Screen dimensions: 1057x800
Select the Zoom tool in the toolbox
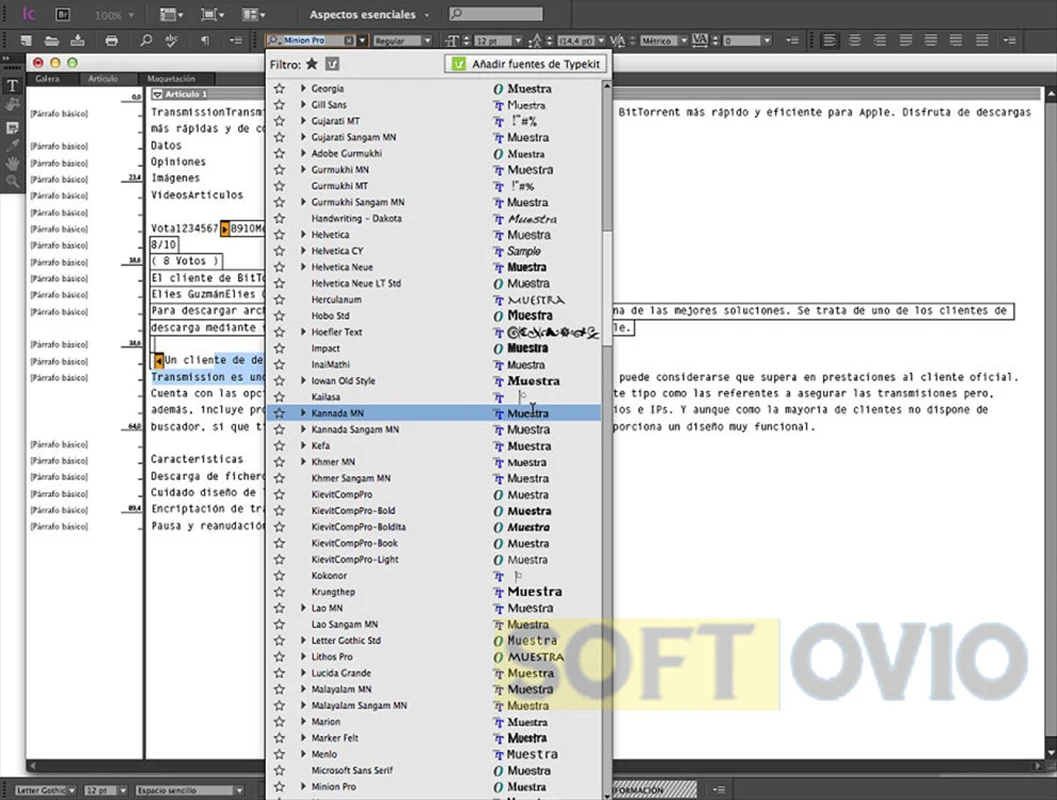pos(12,181)
